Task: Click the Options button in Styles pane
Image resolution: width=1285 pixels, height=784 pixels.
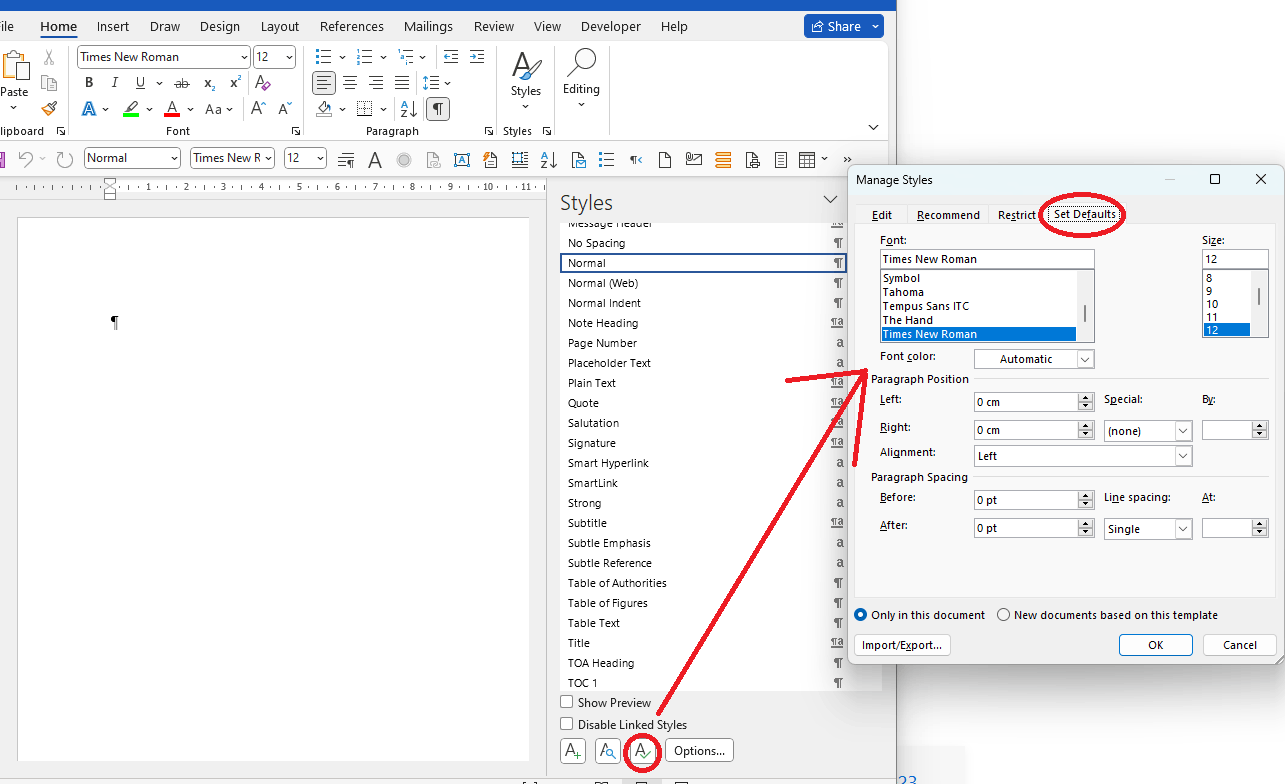Action: click(699, 751)
